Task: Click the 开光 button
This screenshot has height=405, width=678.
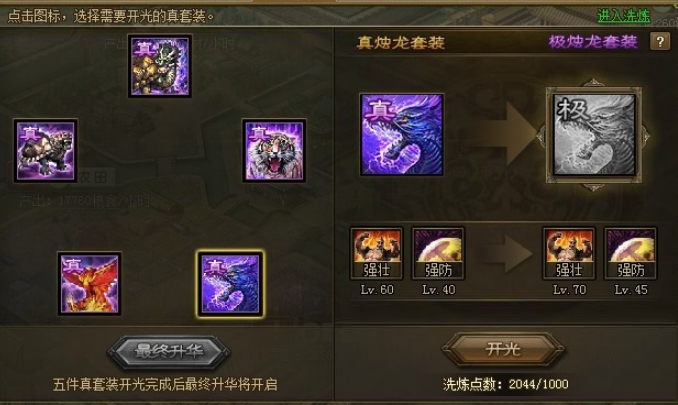Action: point(503,349)
